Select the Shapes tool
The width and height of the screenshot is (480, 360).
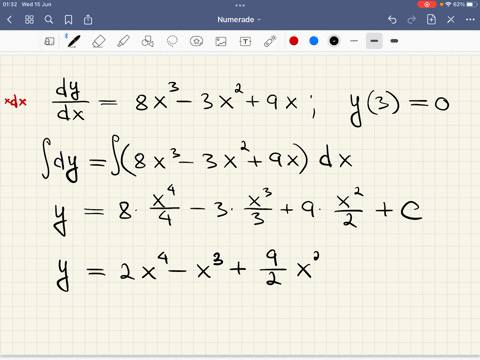[x=148, y=41]
